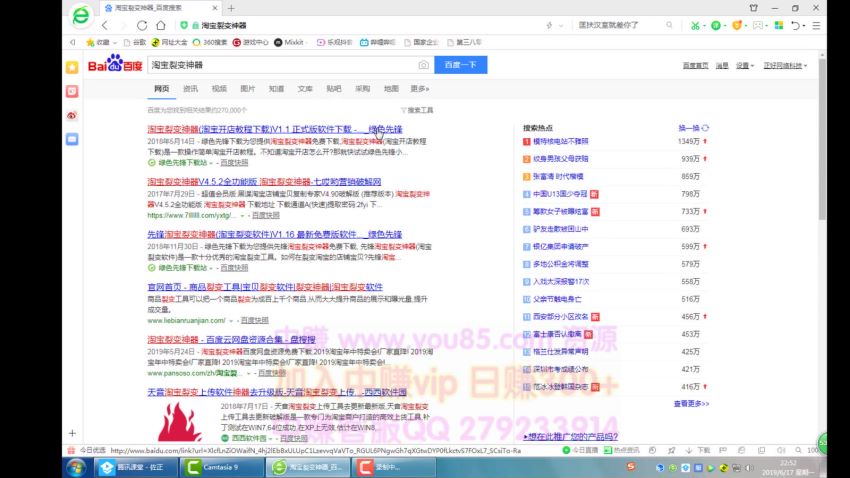This screenshot has width=850, height=478.
Task: Expand the scissors screenshot dropdown arrow
Action: [x=704, y=26]
